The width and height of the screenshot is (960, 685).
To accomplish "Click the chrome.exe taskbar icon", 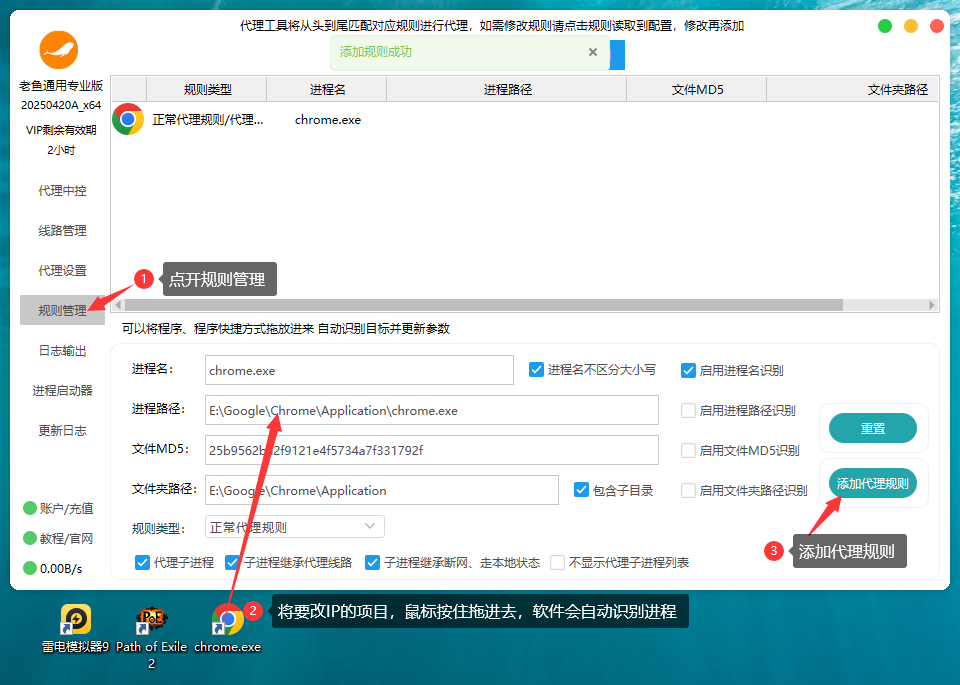I will [226, 620].
